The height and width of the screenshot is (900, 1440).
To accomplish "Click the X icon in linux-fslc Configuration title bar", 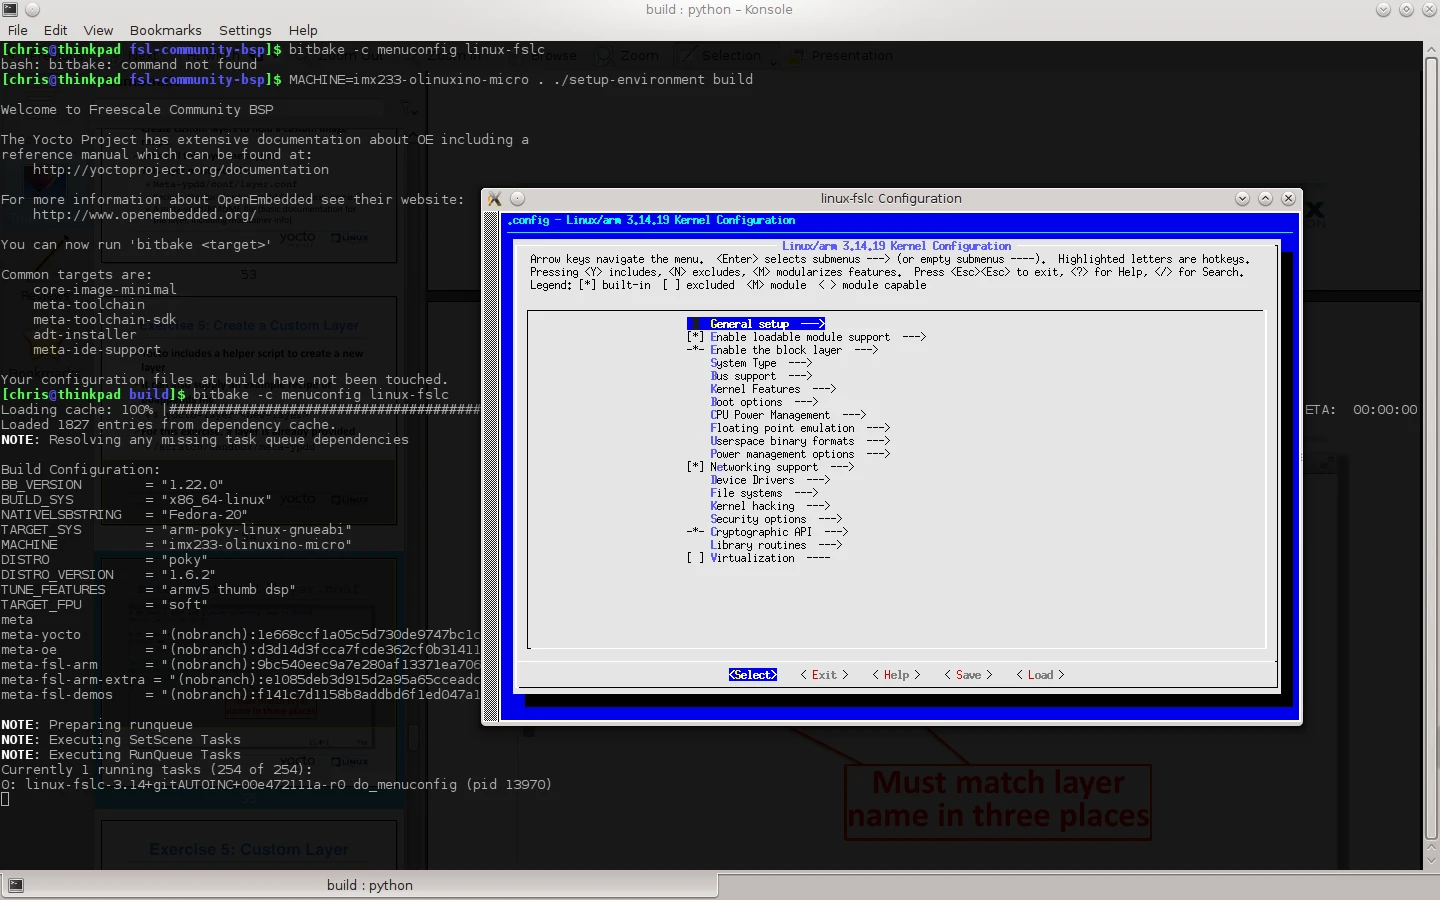I will coord(494,199).
